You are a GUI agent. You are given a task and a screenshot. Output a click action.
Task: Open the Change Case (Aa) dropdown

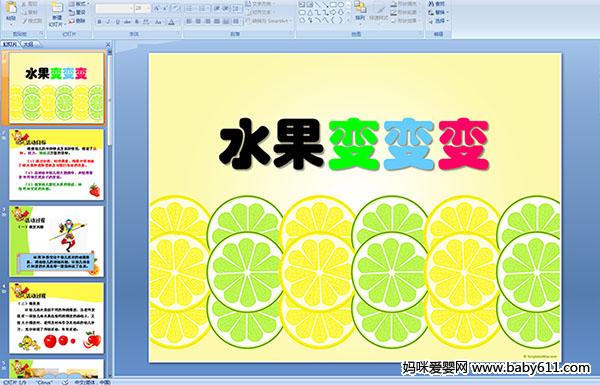158,22
